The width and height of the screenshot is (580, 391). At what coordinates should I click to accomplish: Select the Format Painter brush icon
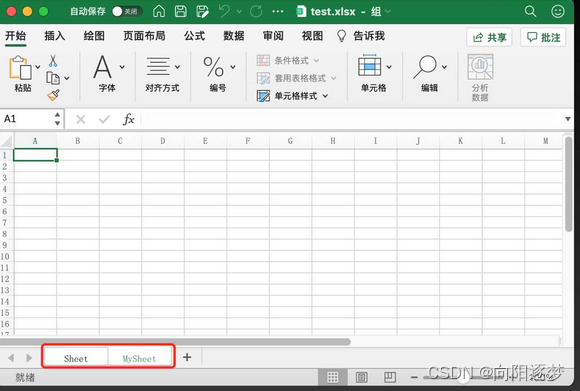[53, 95]
